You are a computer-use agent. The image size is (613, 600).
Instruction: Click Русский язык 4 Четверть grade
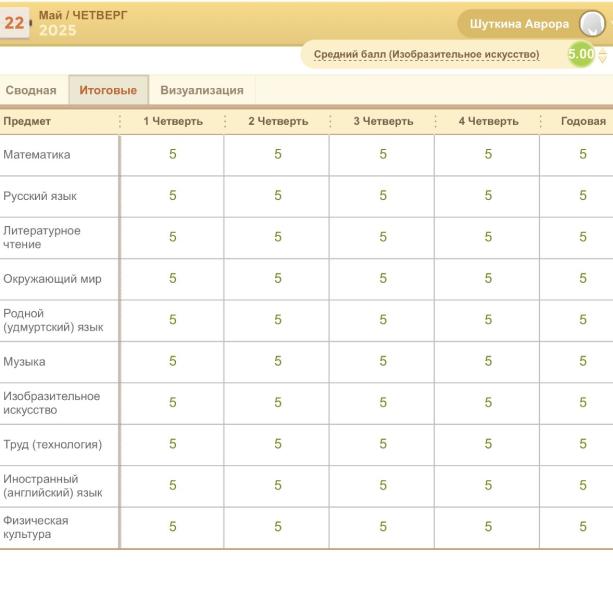click(x=488, y=195)
